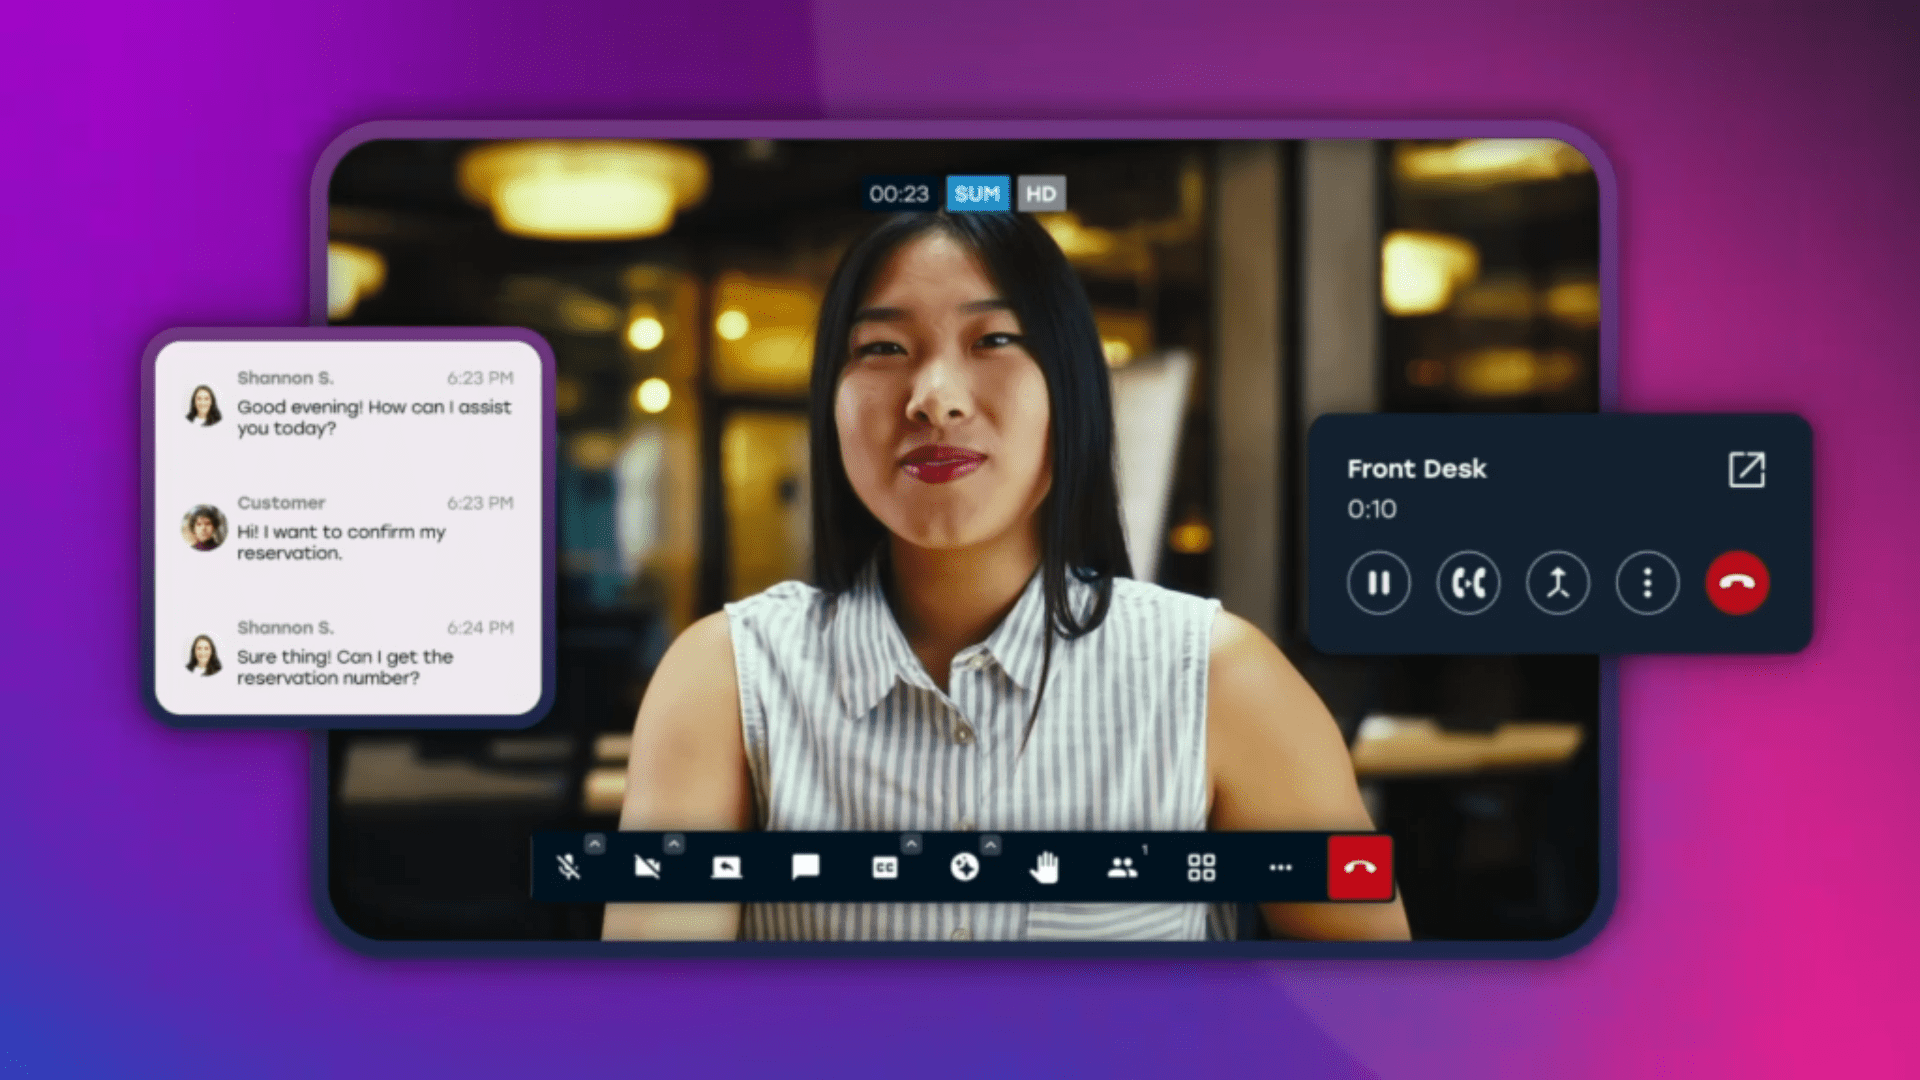Pause the Front Desk call
1920x1080 pixels.
click(1378, 583)
